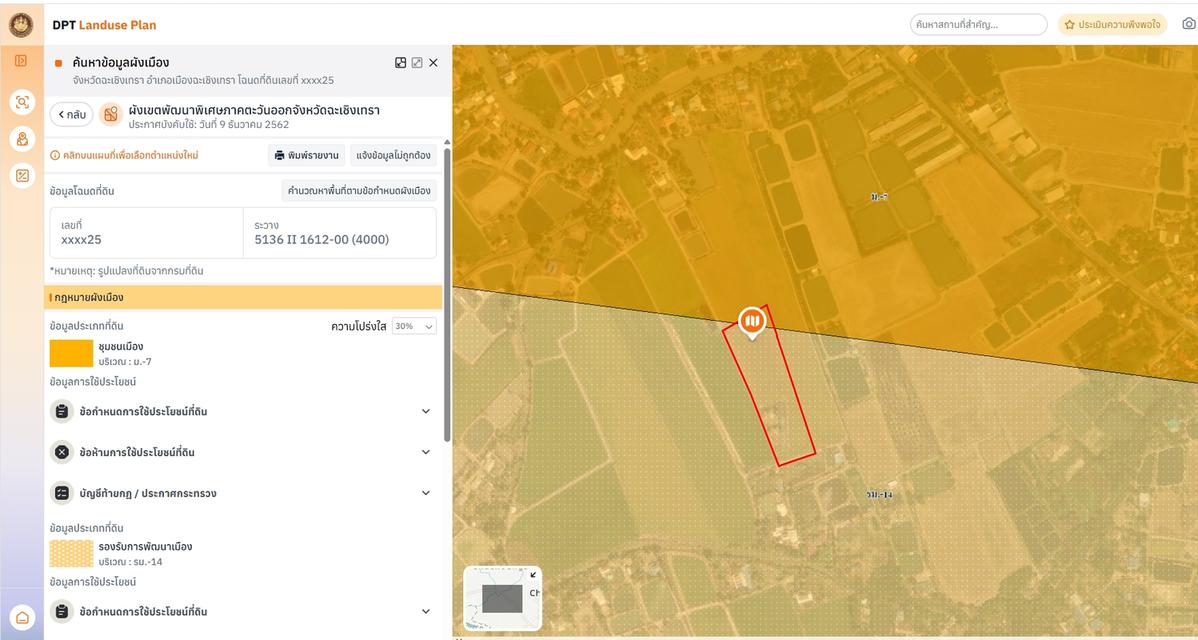Toggle the sidebar panel collapse icon
Screen dimensions: 1198x640
pos(21,61)
